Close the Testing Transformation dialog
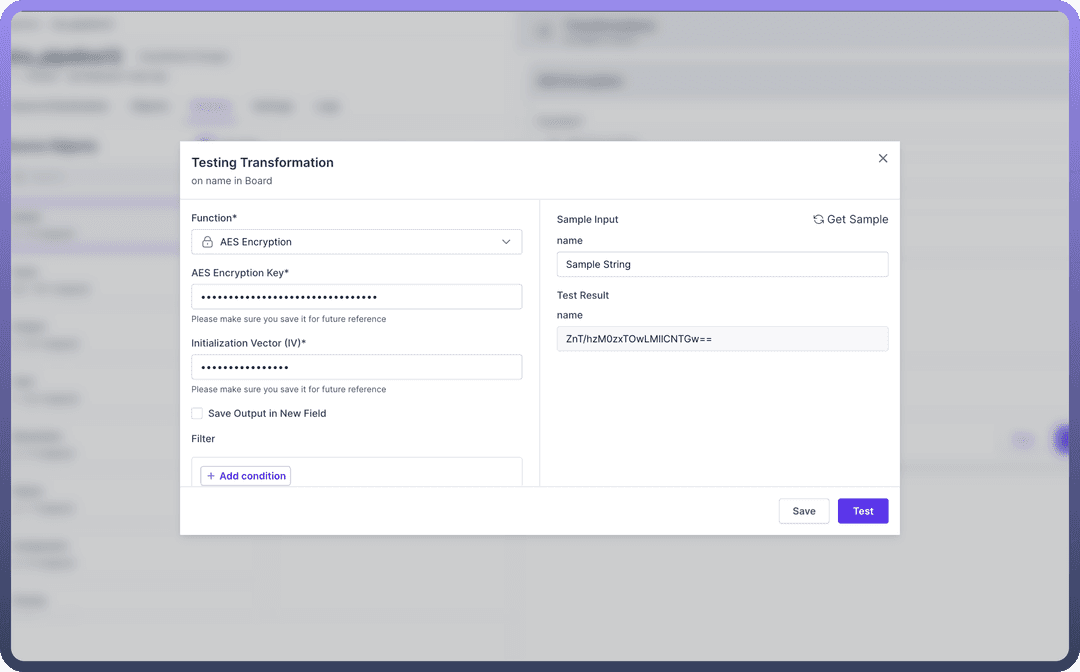Screen dimensions: 1080x672 pyautogui.click(x=882, y=158)
